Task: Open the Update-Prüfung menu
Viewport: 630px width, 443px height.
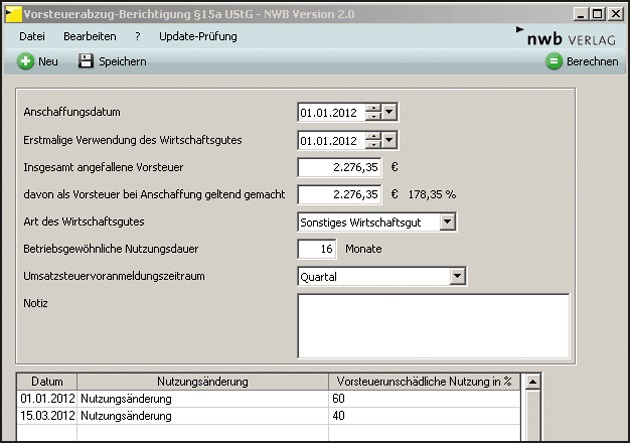Action: (198, 36)
